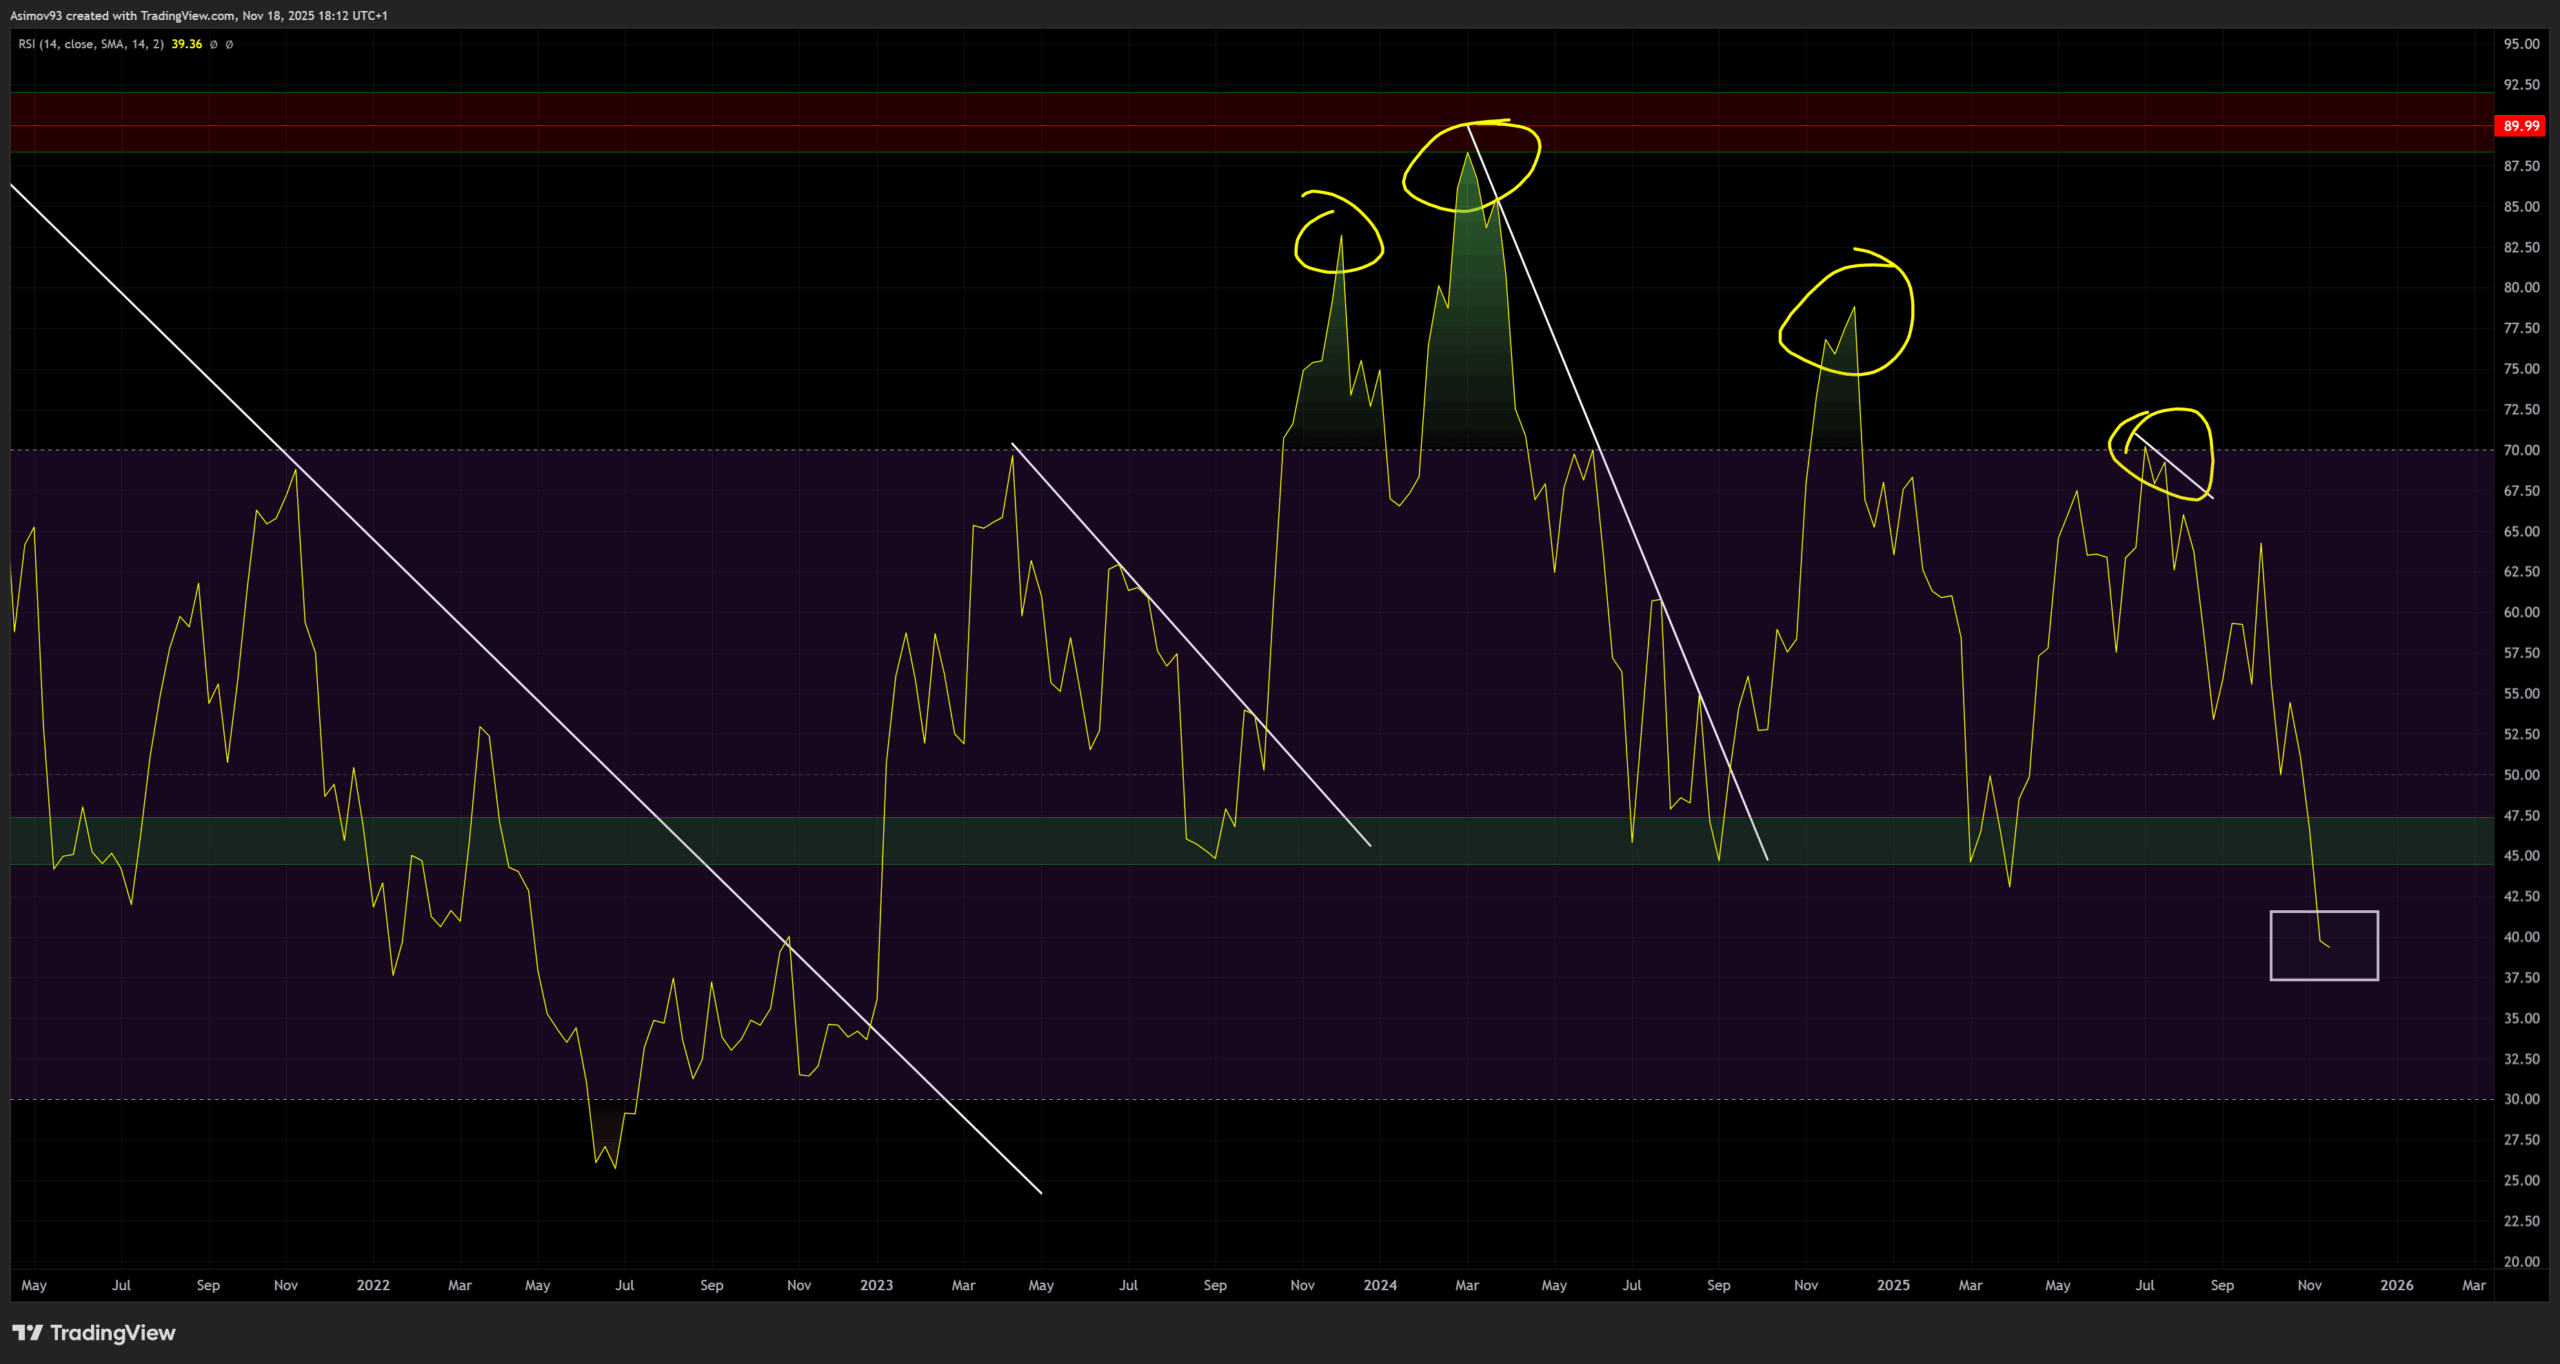Select the RSI (14, close, SMA, 14, 2) legend

point(91,44)
